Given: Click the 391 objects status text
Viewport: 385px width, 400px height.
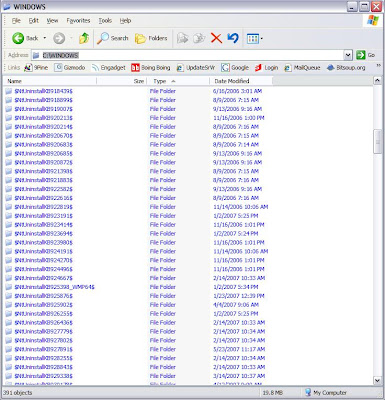Looking at the screenshot, I should (18, 393).
